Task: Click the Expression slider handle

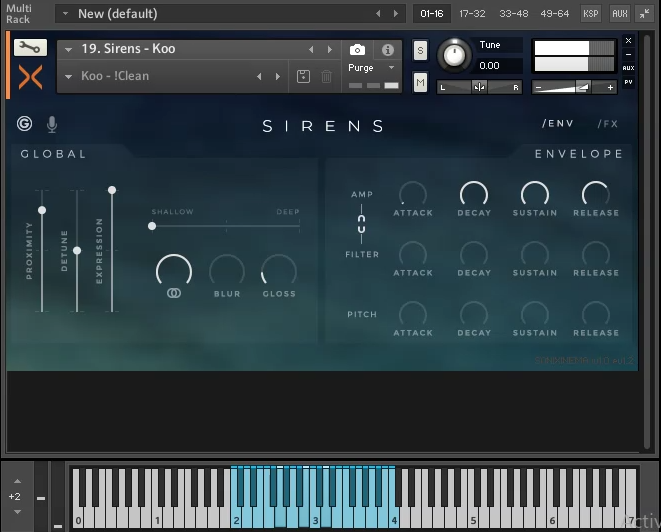Action: [112, 190]
